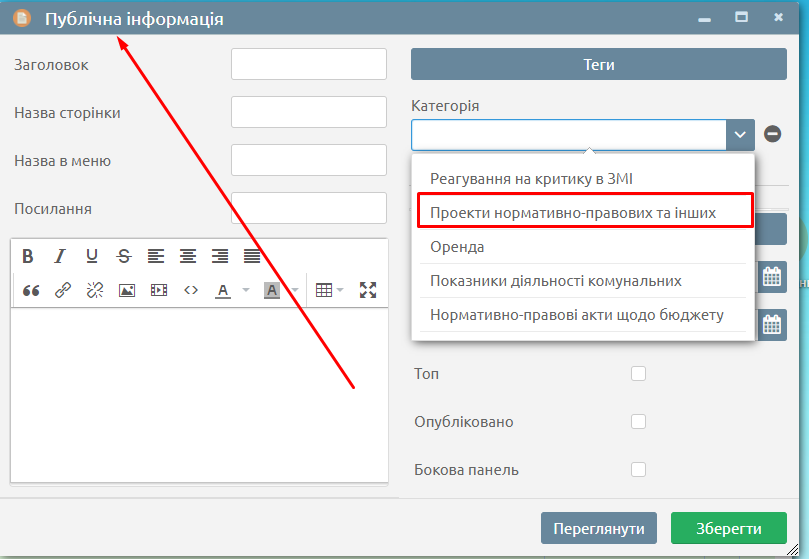Screen dimensions: 809x559
Task: Tick the Бокова панель checkbox
Action: coord(638,470)
